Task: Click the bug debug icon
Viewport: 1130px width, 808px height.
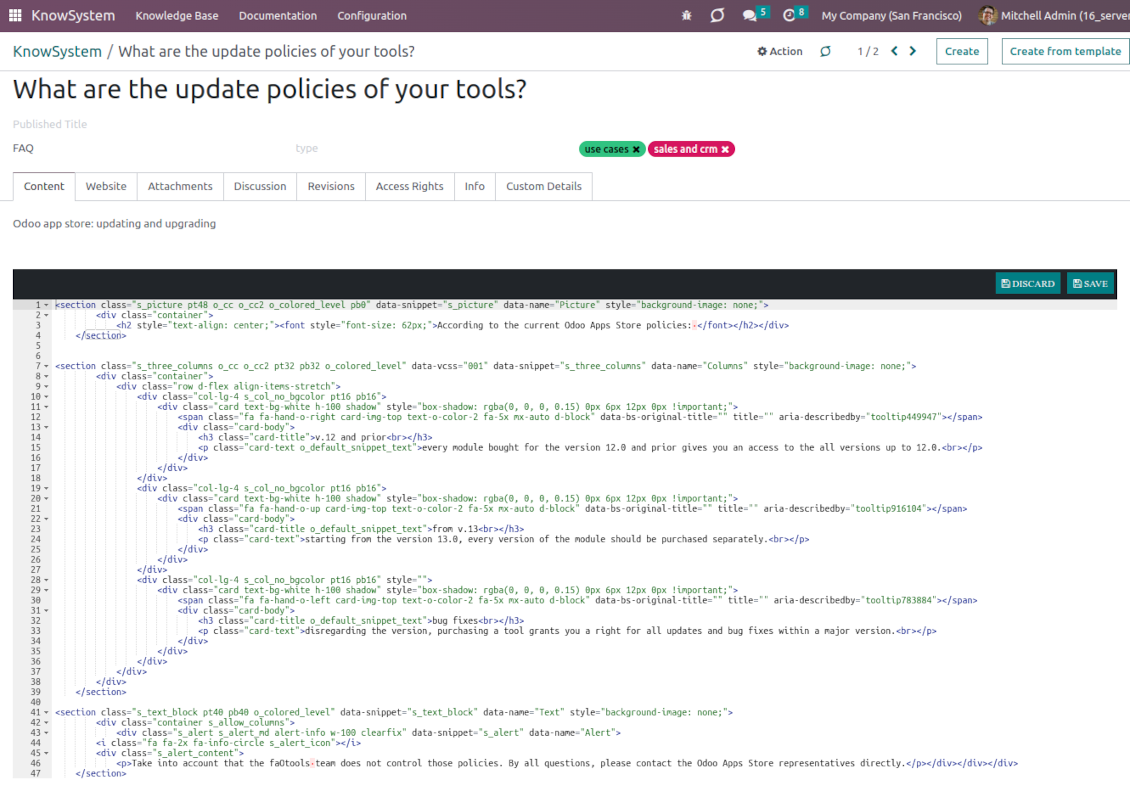Action: 686,16
